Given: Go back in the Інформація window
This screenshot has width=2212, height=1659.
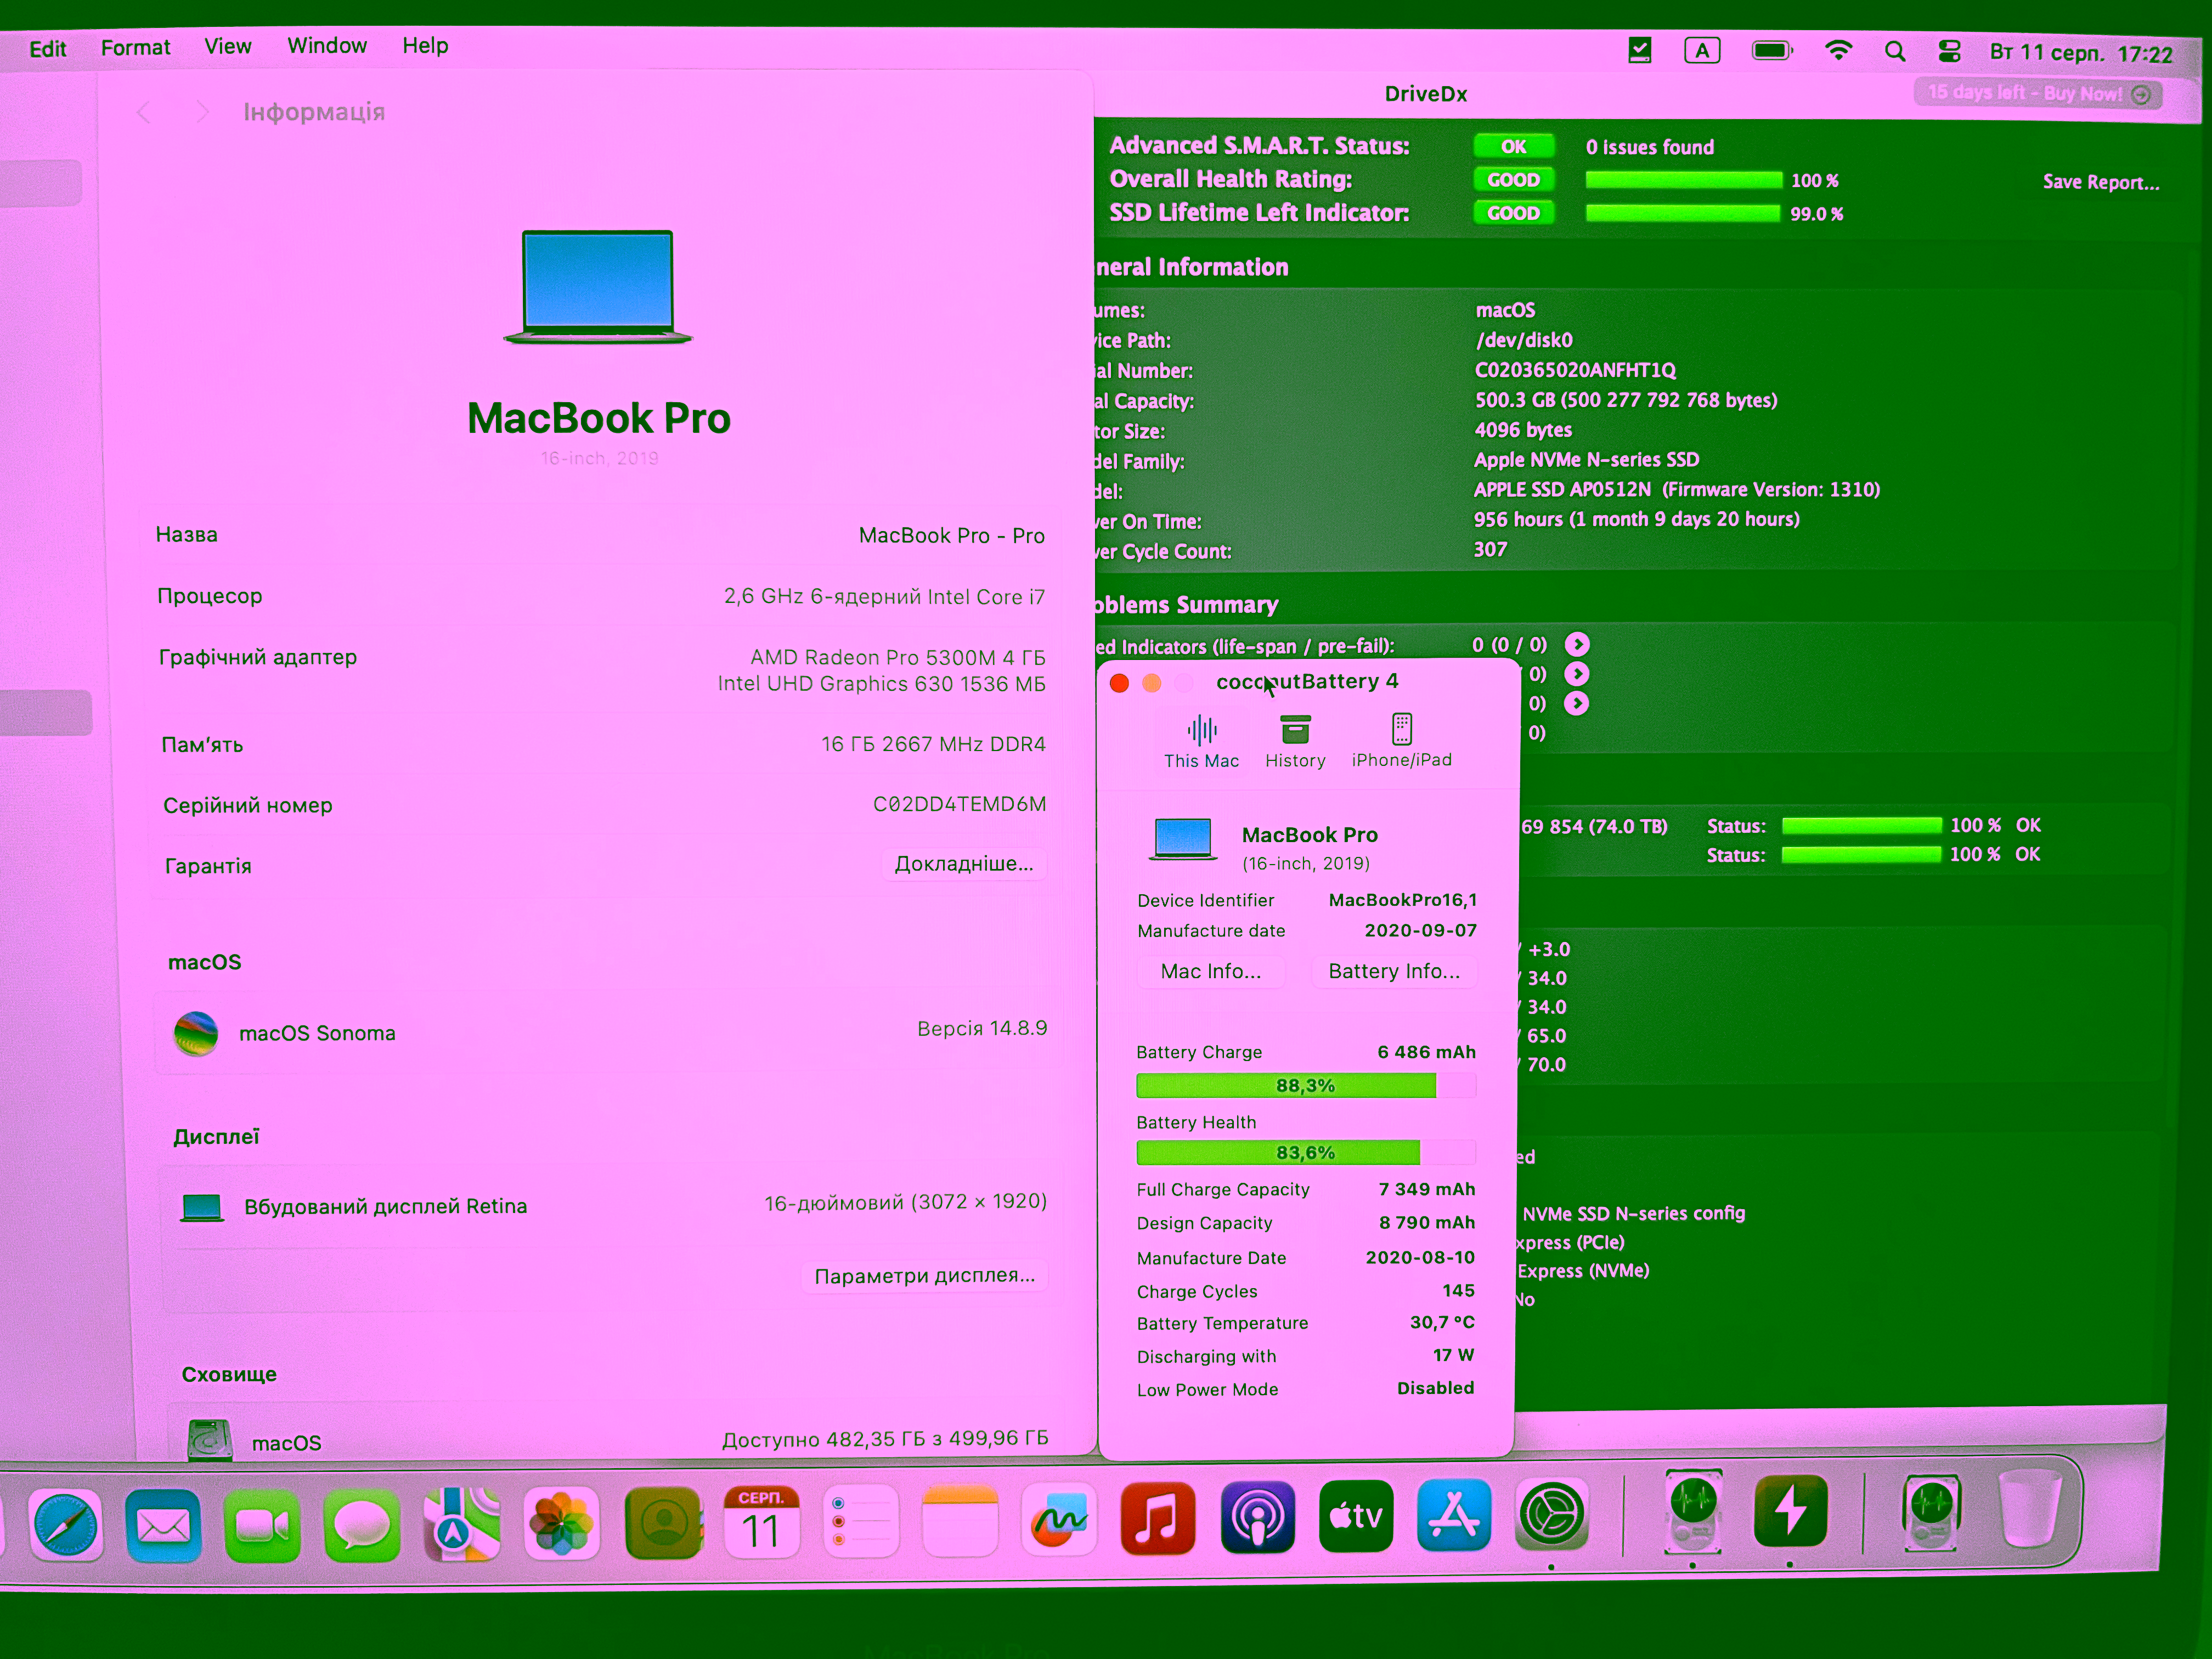Looking at the screenshot, I should (144, 112).
